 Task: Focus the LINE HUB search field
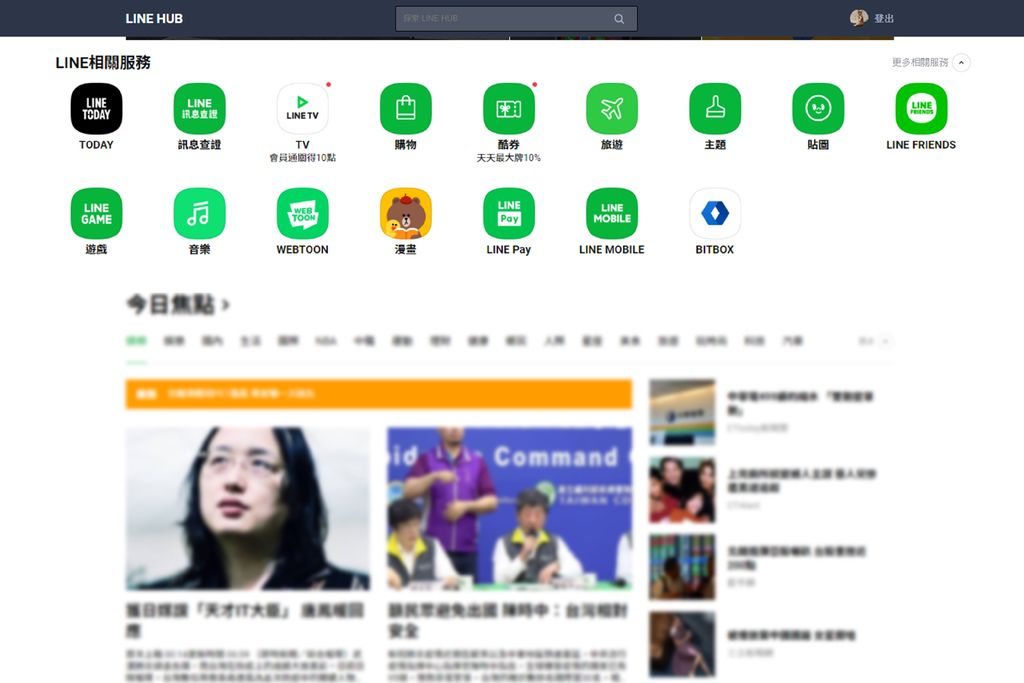pos(516,19)
